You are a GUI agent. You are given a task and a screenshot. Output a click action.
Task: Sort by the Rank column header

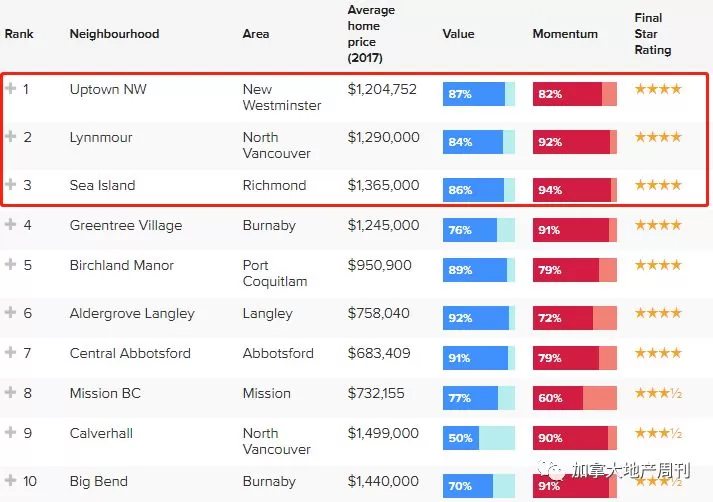[x=19, y=34]
